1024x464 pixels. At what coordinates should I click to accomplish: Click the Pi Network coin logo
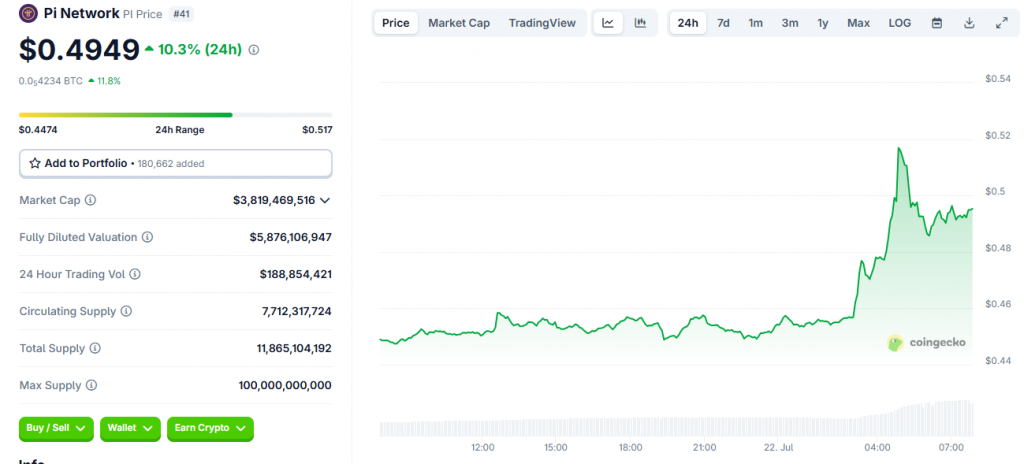(x=28, y=14)
